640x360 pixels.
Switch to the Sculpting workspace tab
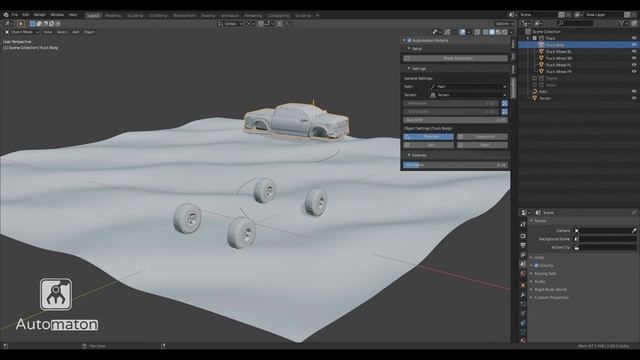pos(135,16)
